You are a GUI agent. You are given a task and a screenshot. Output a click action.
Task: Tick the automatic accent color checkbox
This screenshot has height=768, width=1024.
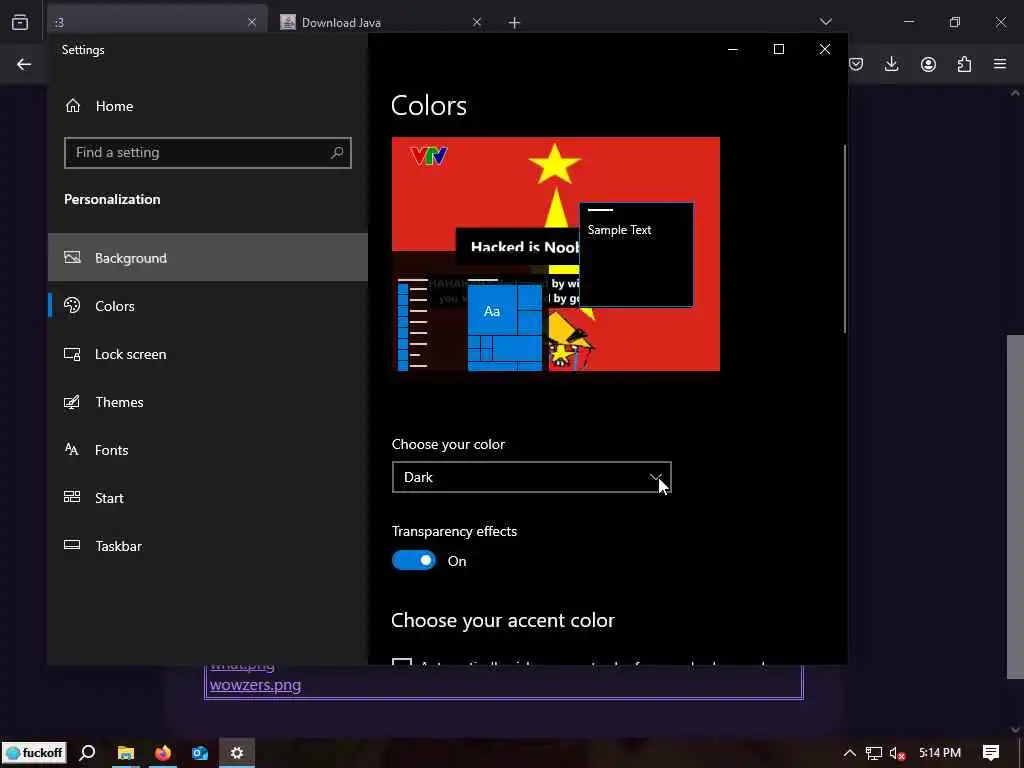[x=402, y=662]
